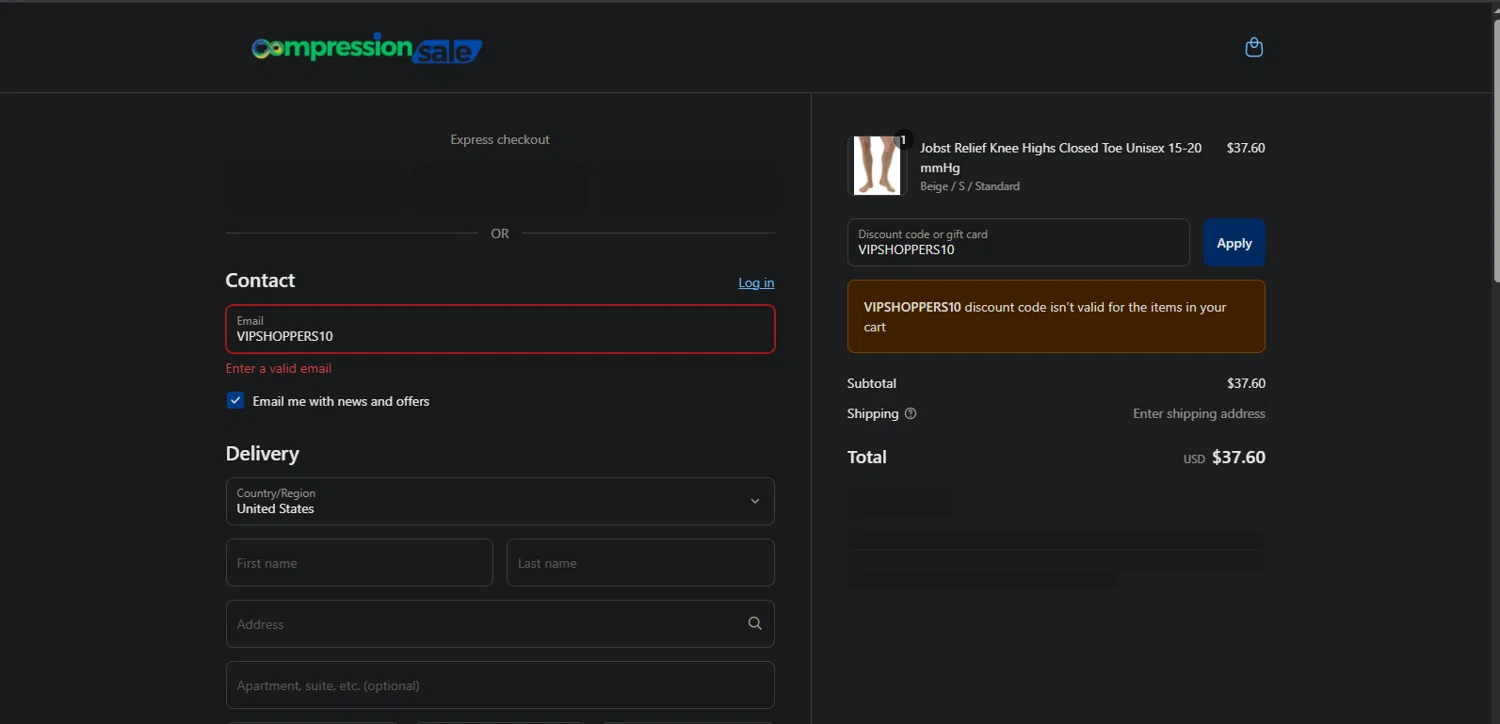Click the First name field
1500x724 pixels.
pyautogui.click(x=359, y=563)
